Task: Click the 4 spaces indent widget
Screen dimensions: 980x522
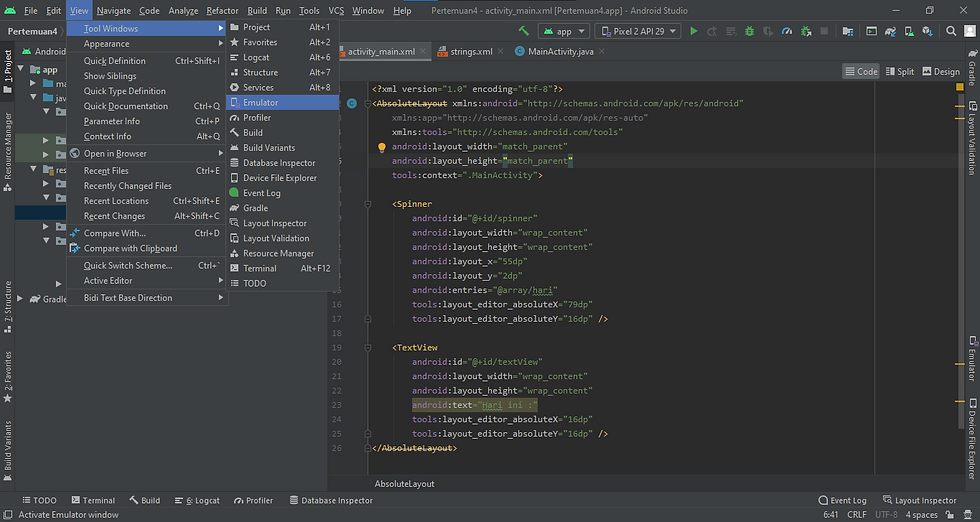Action: coord(922,514)
